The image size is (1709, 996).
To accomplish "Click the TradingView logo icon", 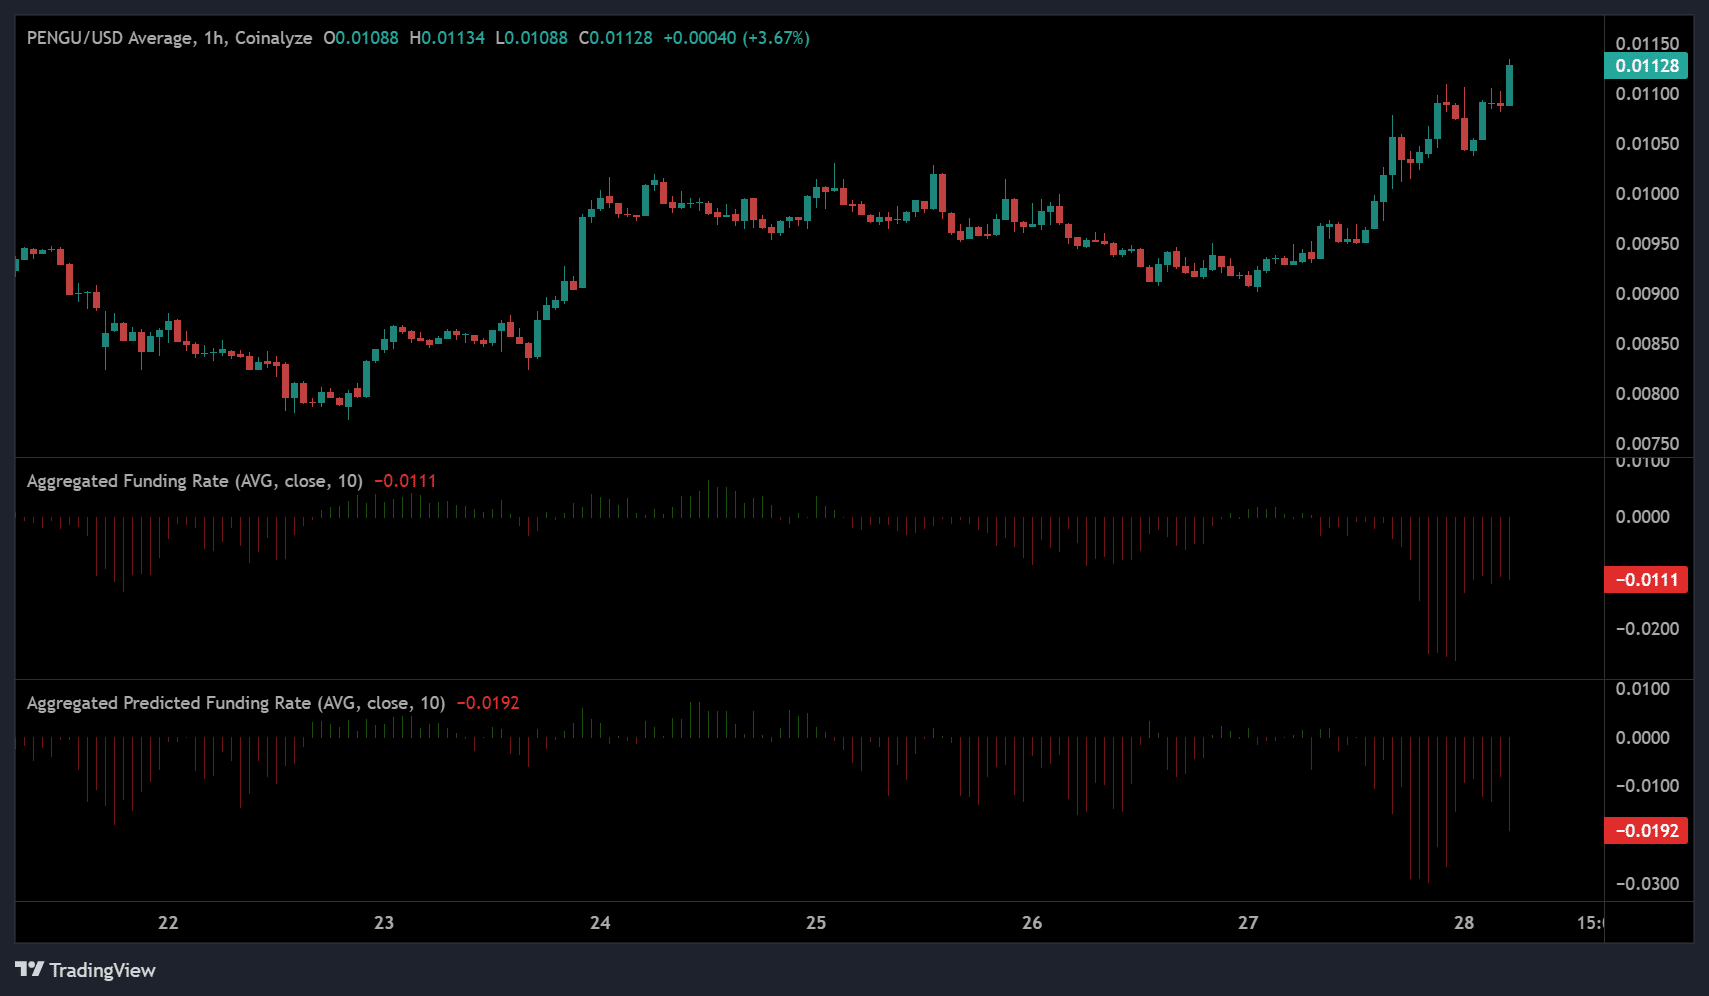I will point(29,969).
